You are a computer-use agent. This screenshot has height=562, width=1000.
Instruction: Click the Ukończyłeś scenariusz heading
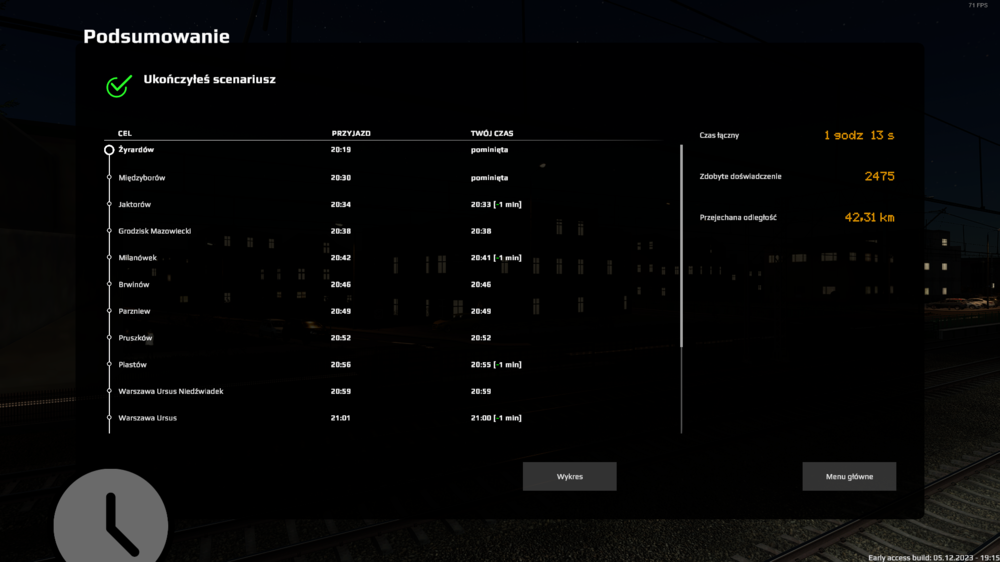[209, 80]
